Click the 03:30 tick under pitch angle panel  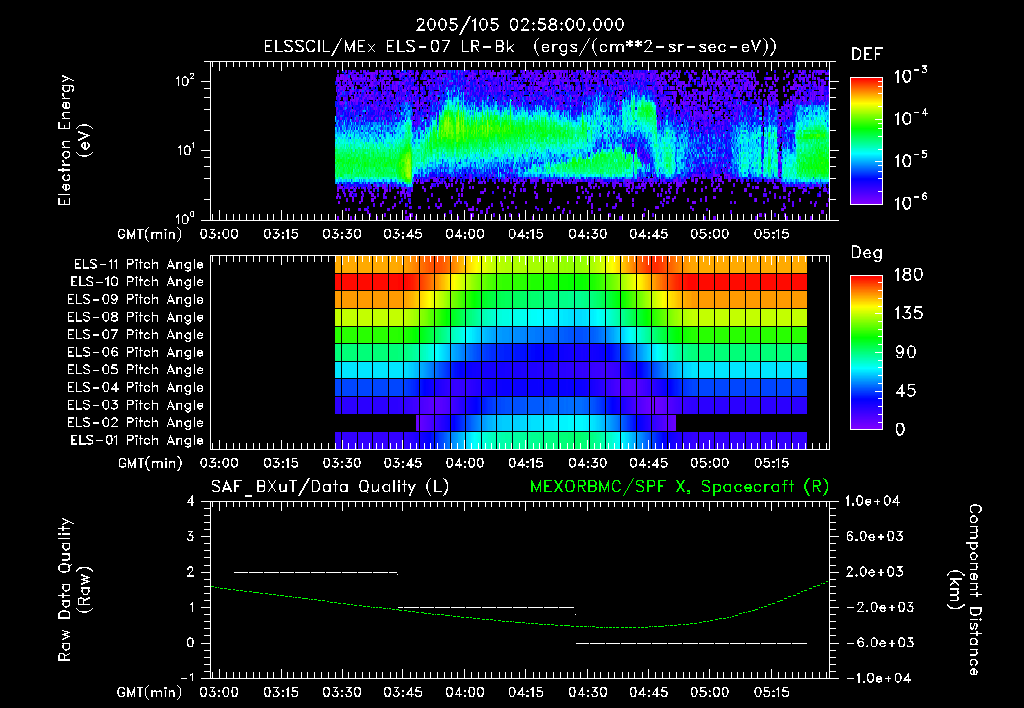click(342, 463)
